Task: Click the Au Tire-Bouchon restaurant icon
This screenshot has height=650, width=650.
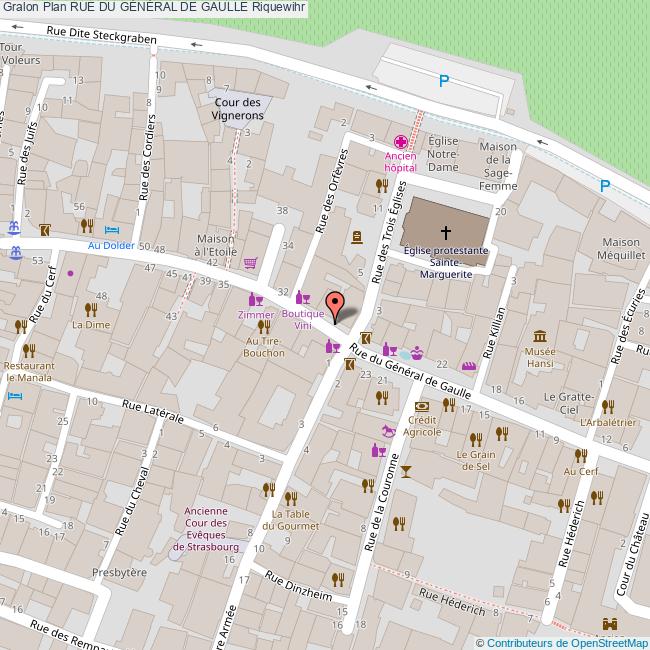Action: click(264, 326)
